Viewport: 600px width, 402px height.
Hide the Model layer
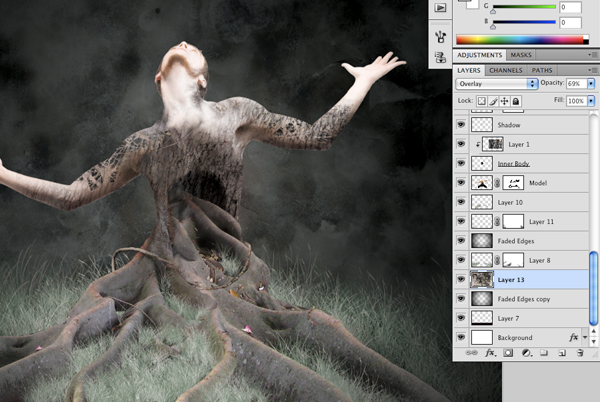click(x=461, y=183)
